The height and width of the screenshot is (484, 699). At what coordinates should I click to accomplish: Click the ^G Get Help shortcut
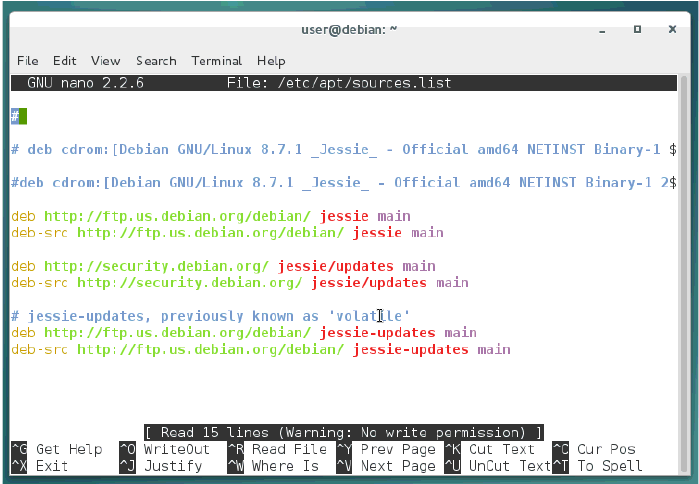click(x=57, y=449)
